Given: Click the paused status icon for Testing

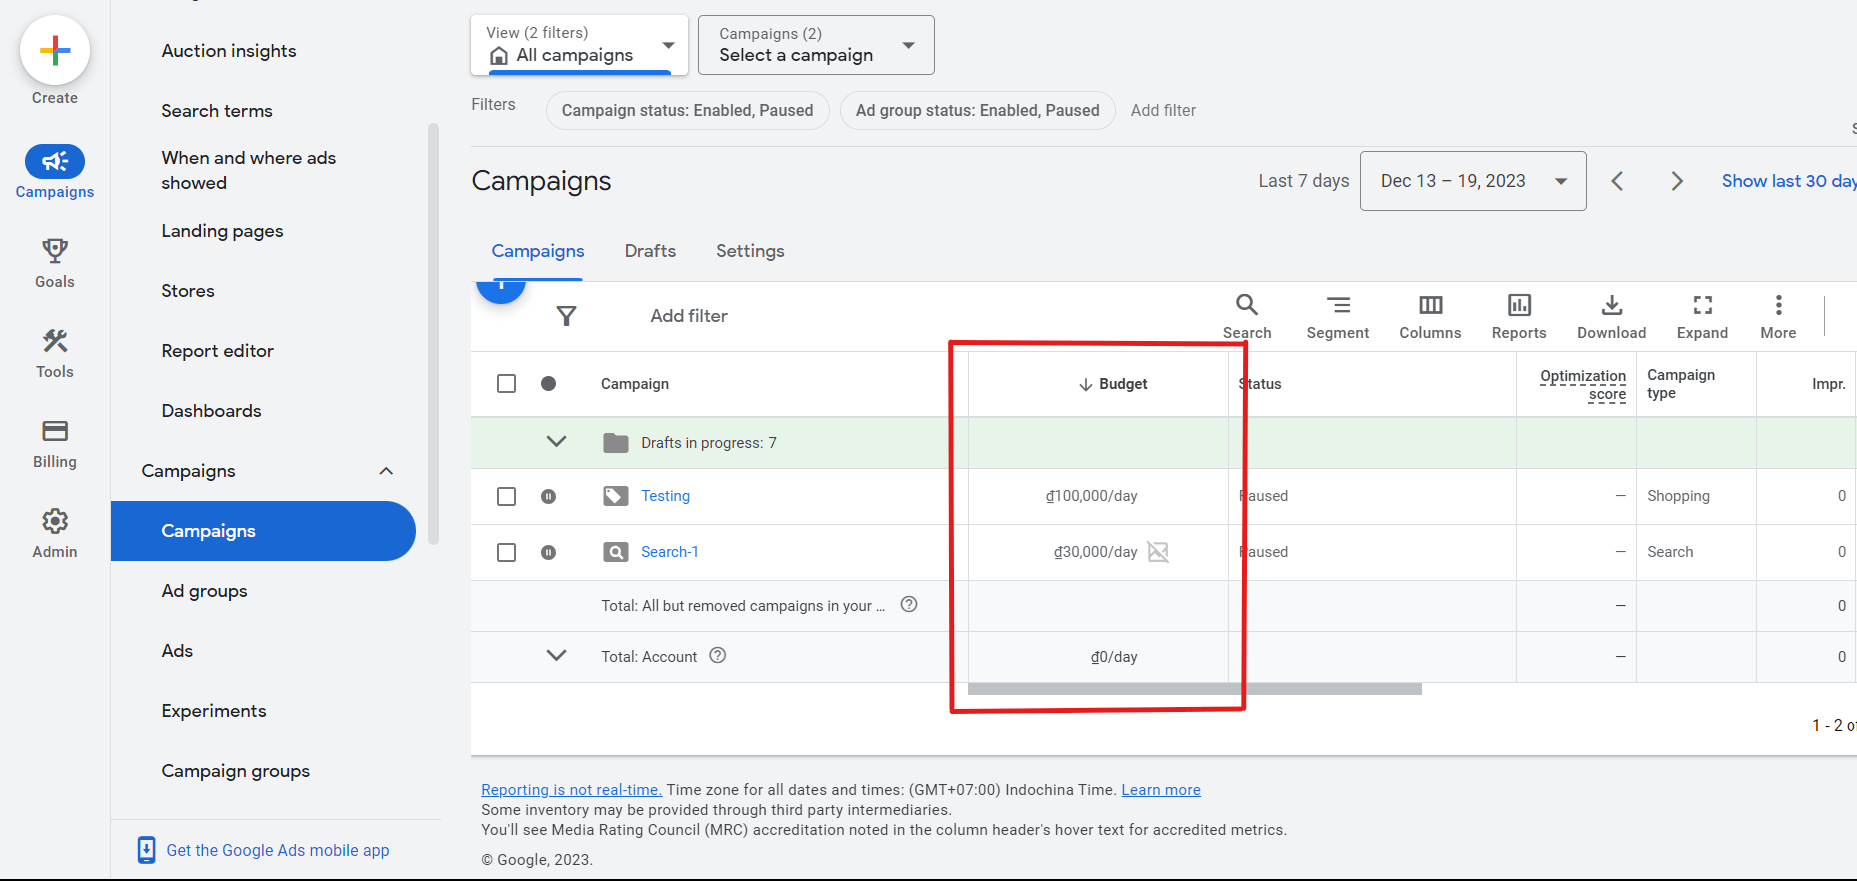Looking at the screenshot, I should coord(548,496).
